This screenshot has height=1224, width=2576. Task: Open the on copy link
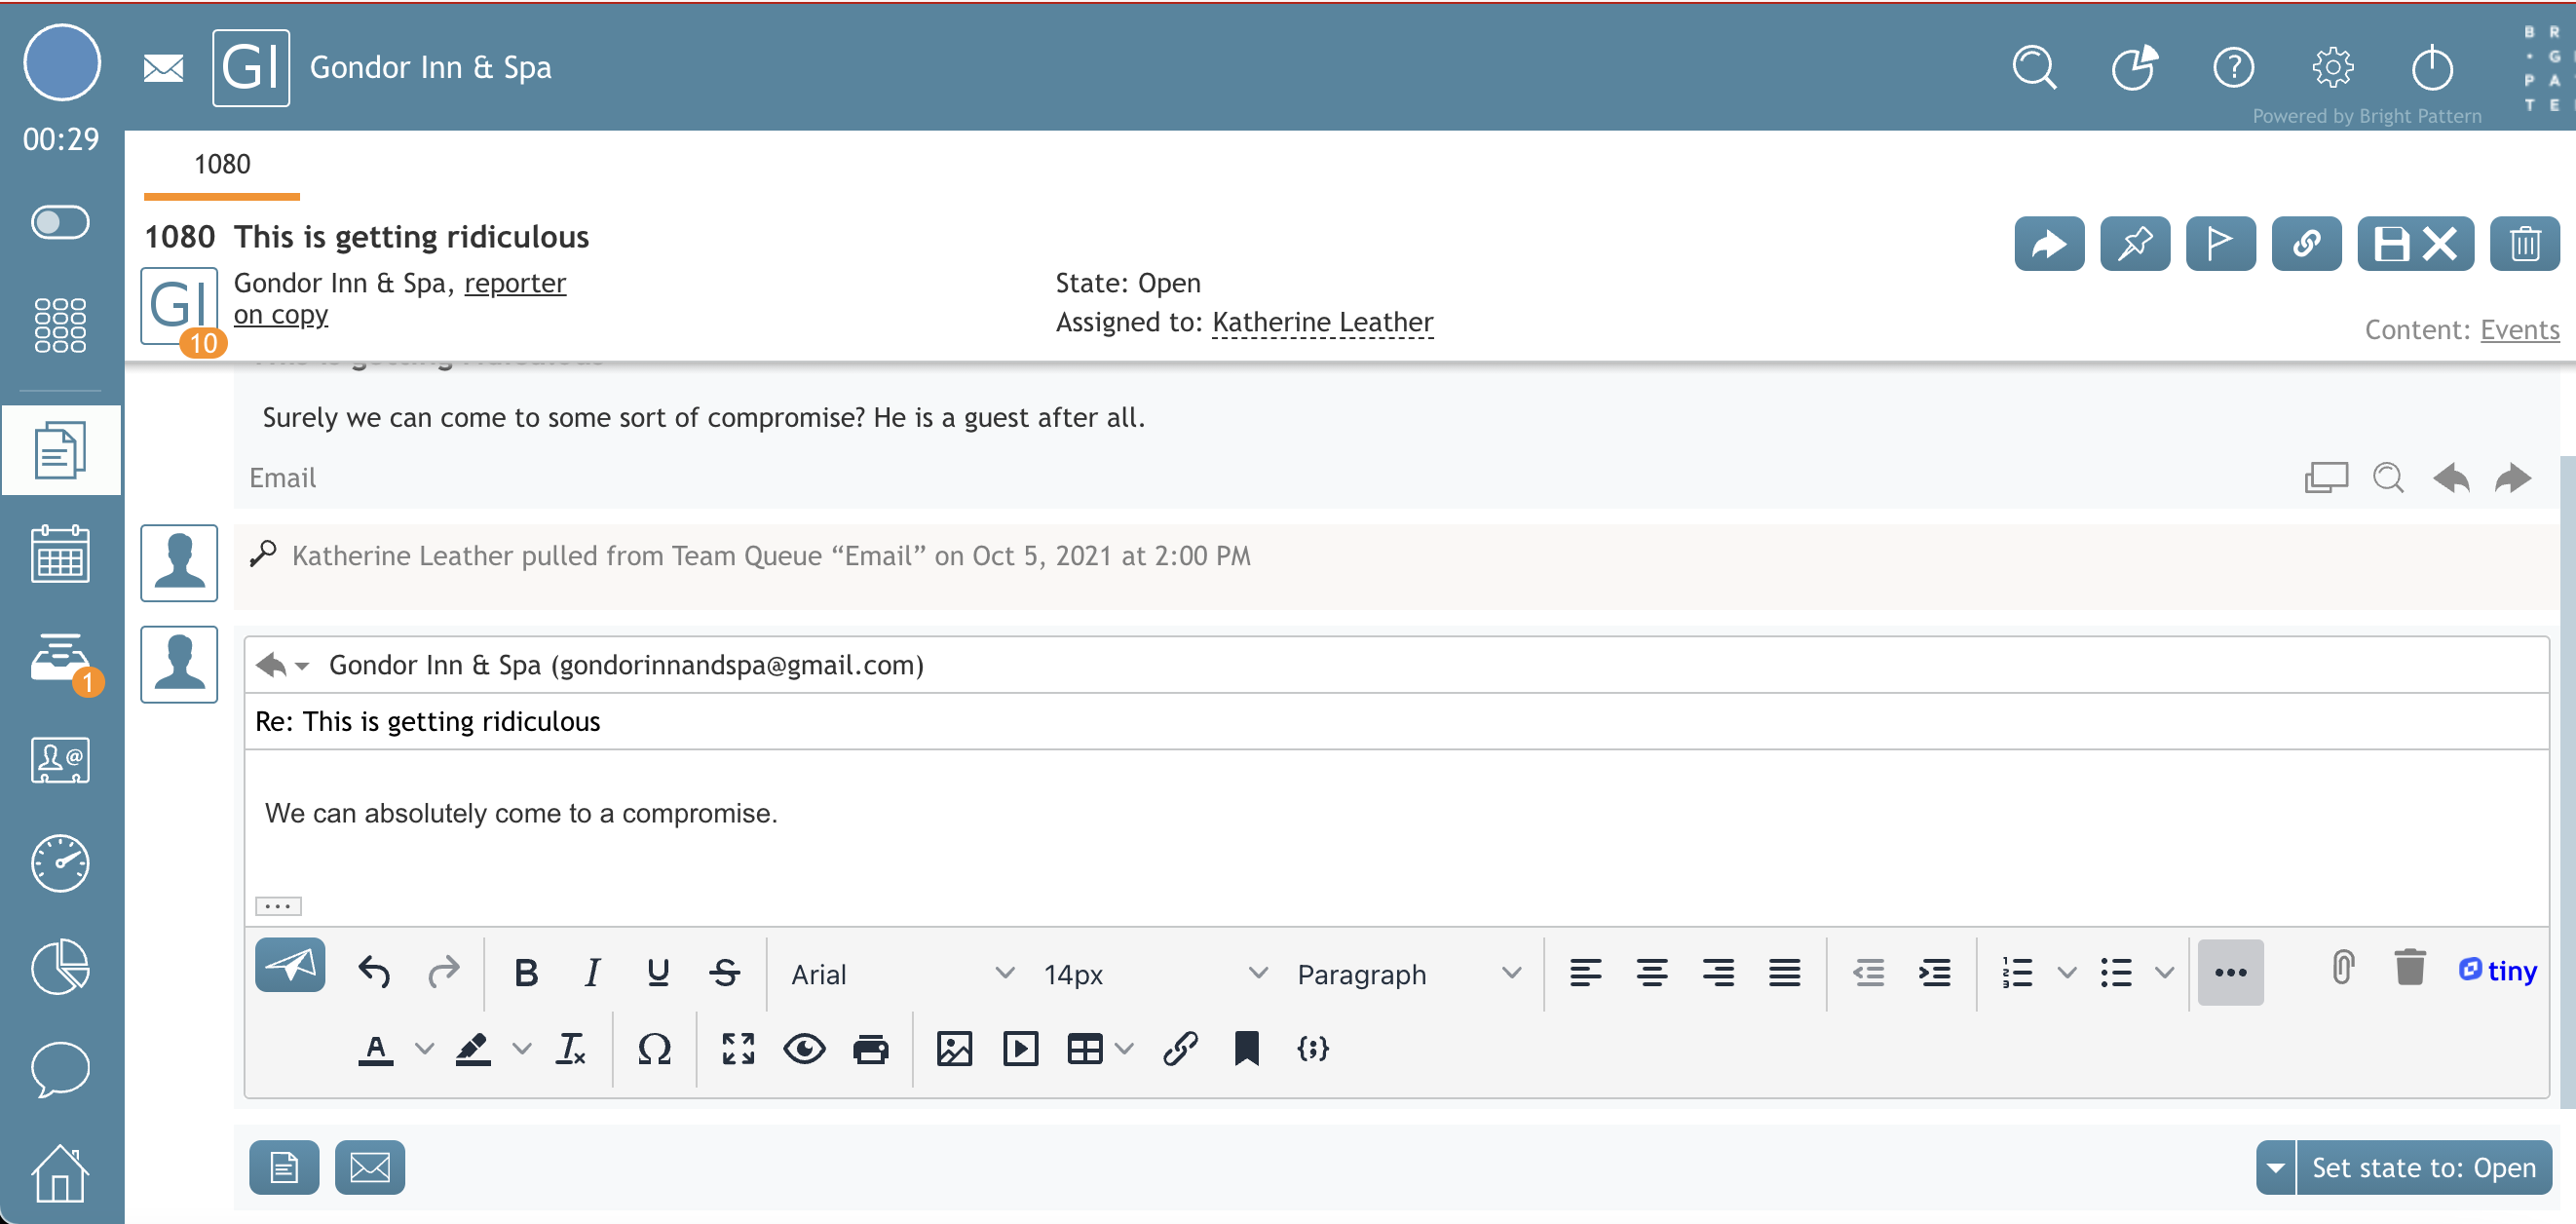click(x=281, y=315)
